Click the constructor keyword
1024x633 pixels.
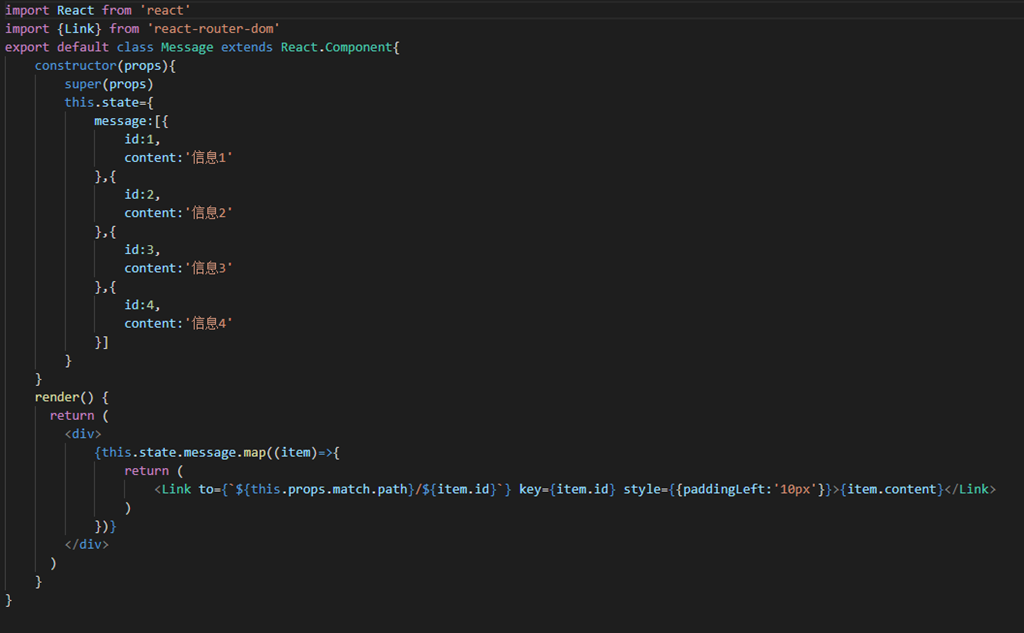(76, 66)
